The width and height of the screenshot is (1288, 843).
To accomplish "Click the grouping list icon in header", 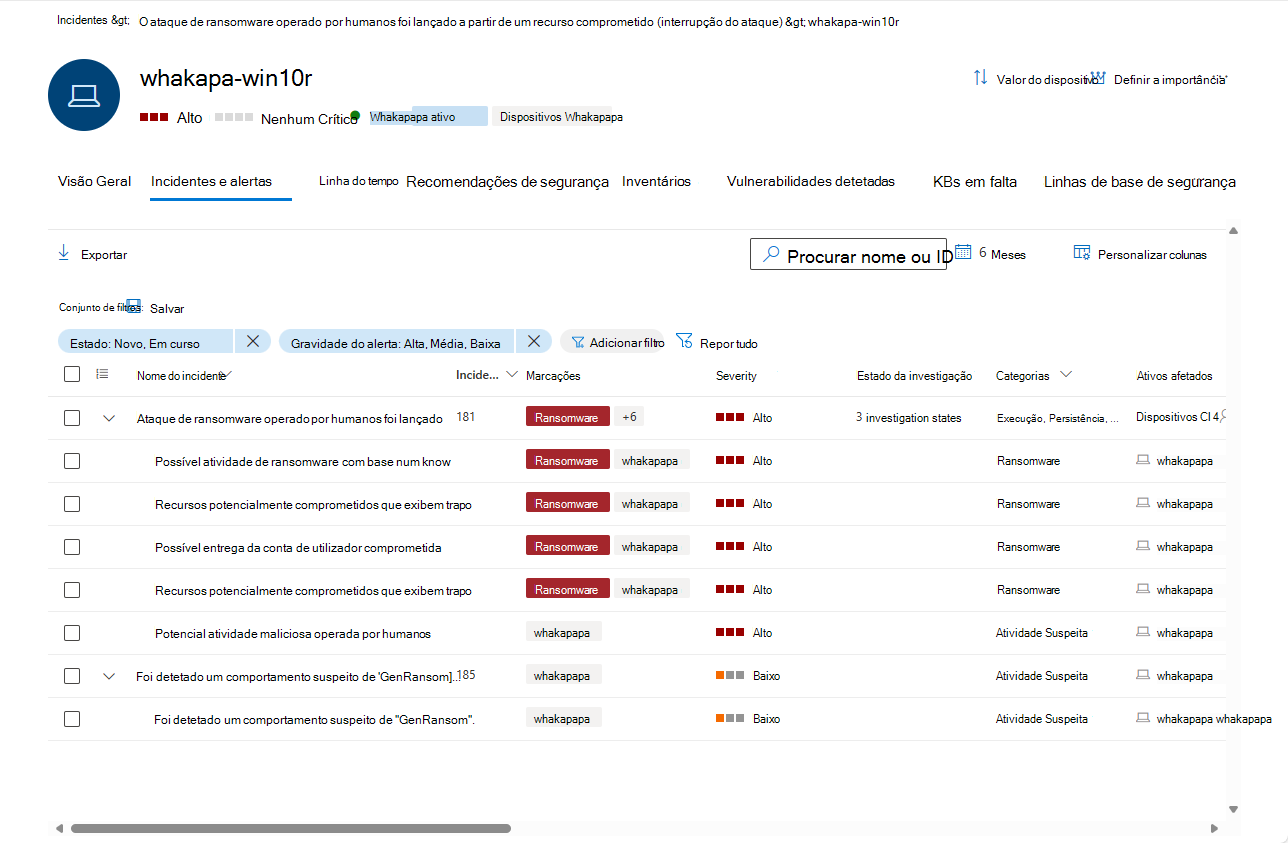I will (x=102, y=374).
